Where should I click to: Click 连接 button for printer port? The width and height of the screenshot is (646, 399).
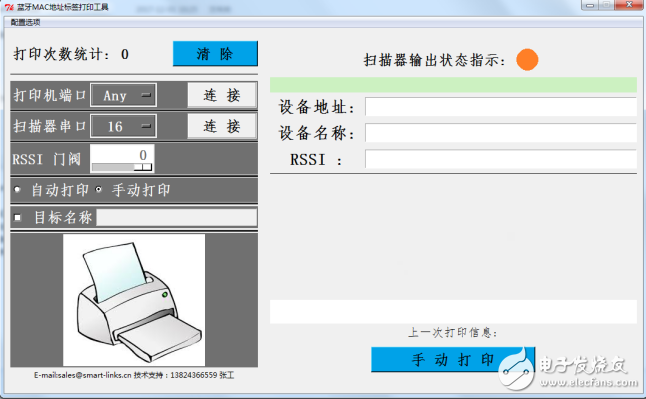(222, 95)
